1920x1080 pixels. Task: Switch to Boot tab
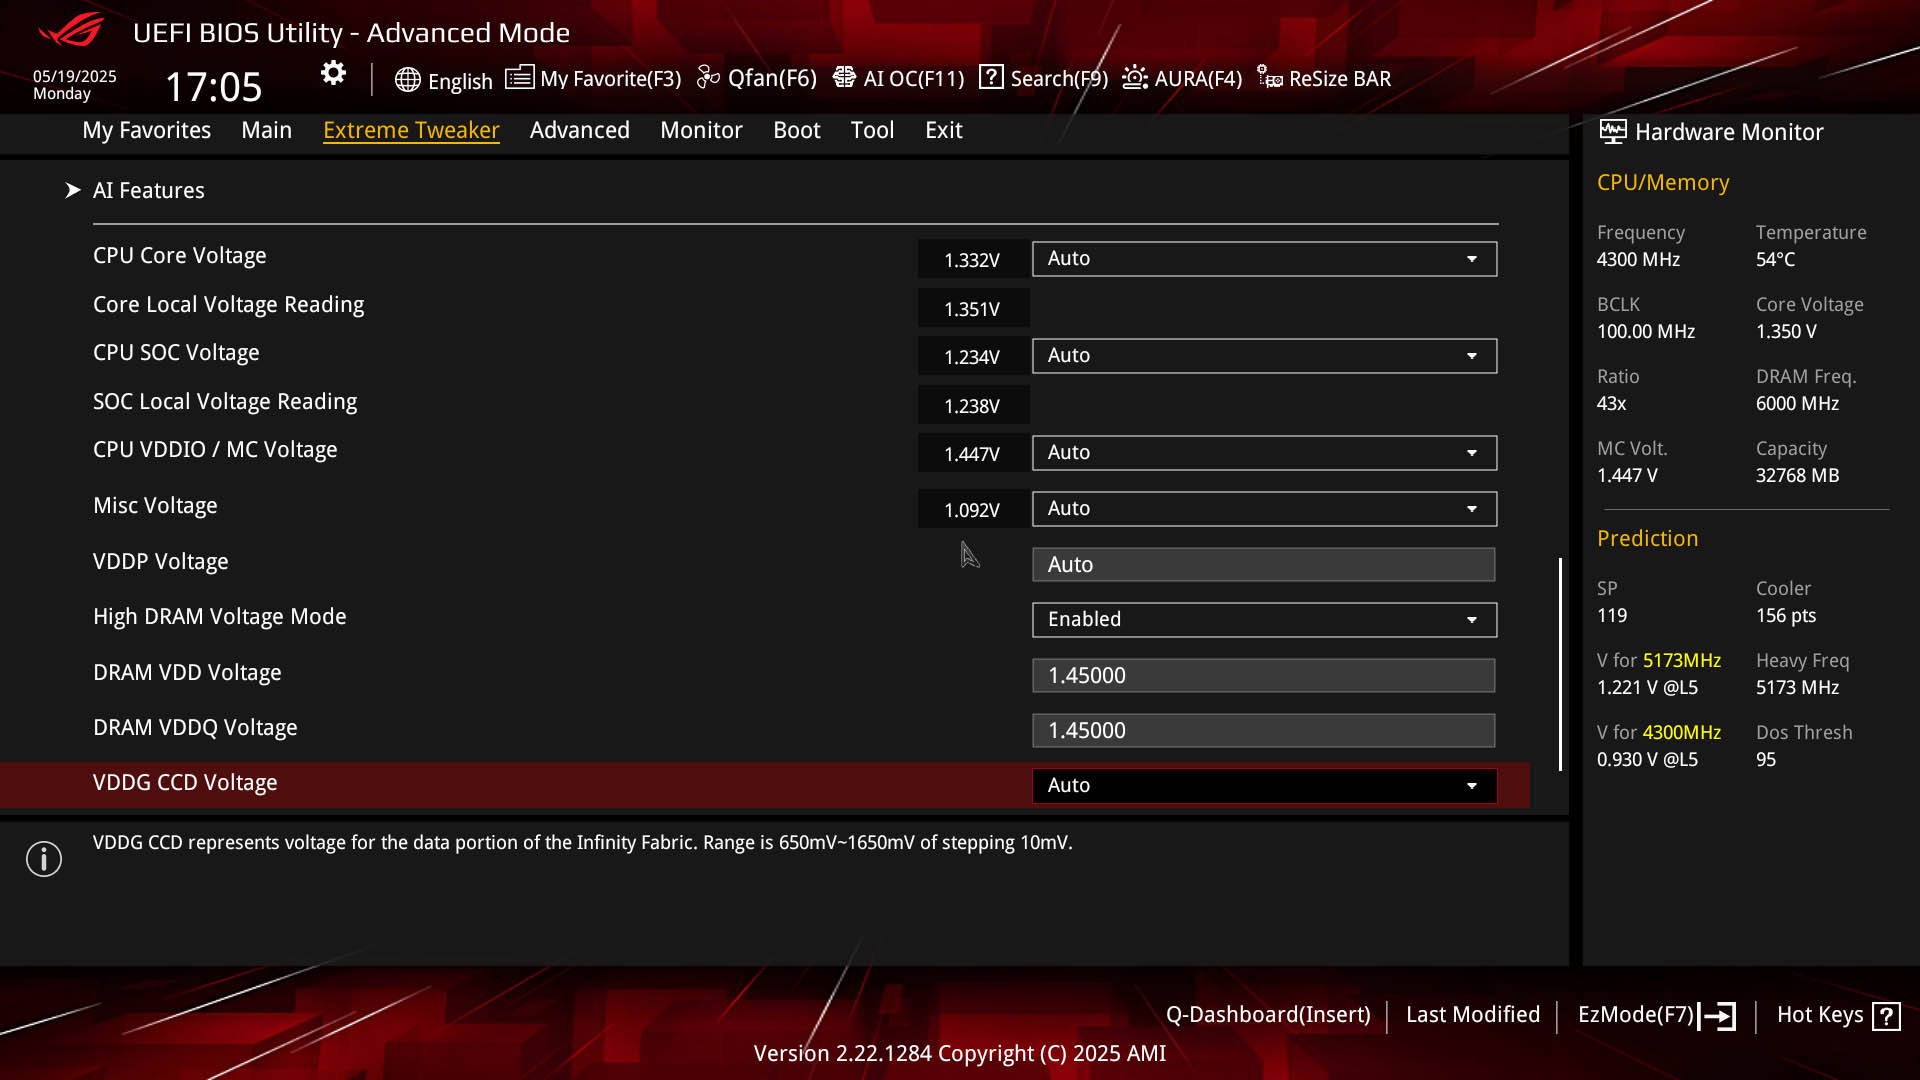coord(796,130)
